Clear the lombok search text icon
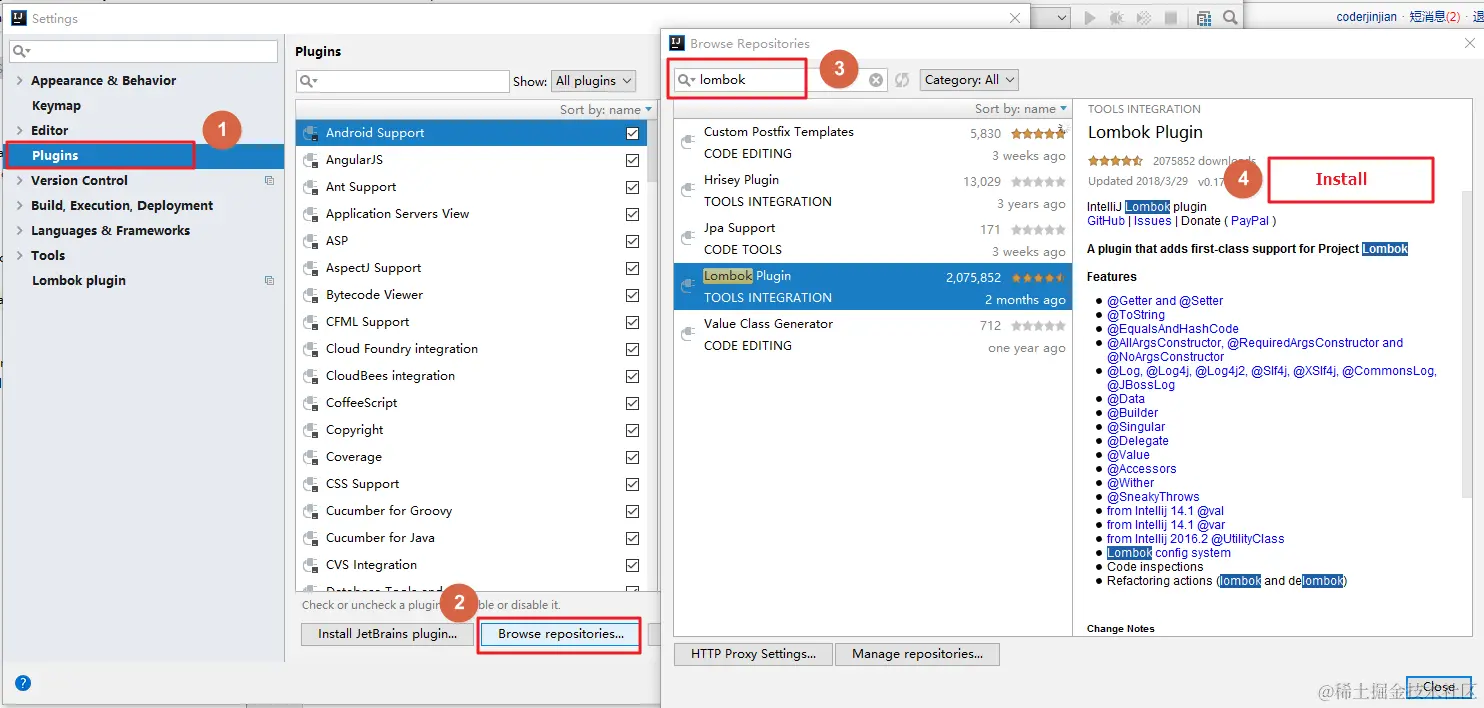1484x708 pixels. coord(876,80)
